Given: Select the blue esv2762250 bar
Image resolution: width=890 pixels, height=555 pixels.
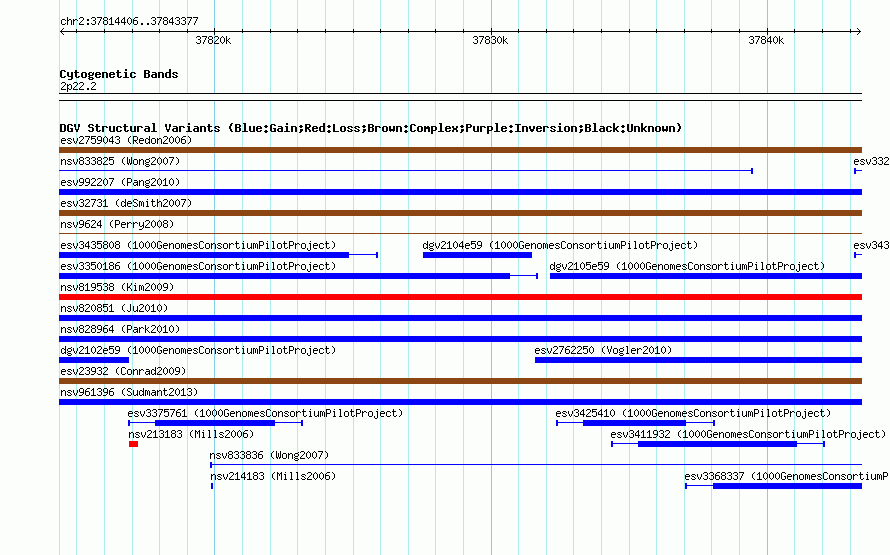Looking at the screenshot, I should tap(699, 360).
